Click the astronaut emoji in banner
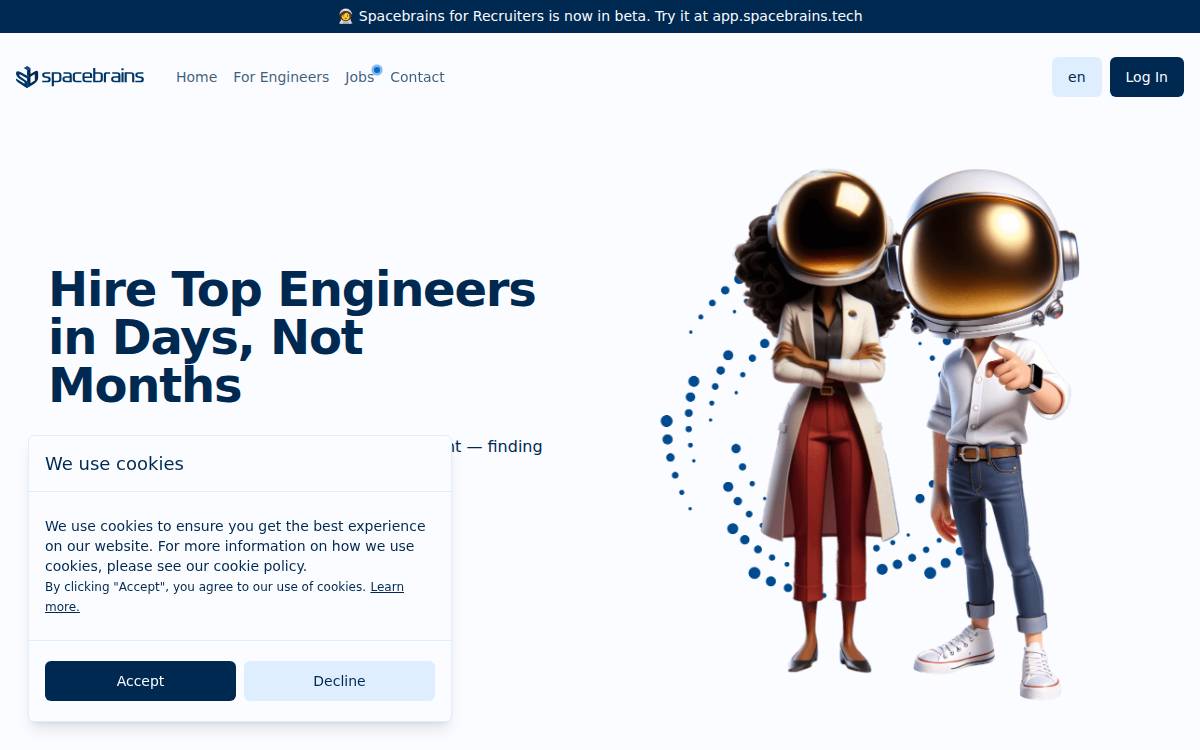The height and width of the screenshot is (750, 1200). coord(346,16)
